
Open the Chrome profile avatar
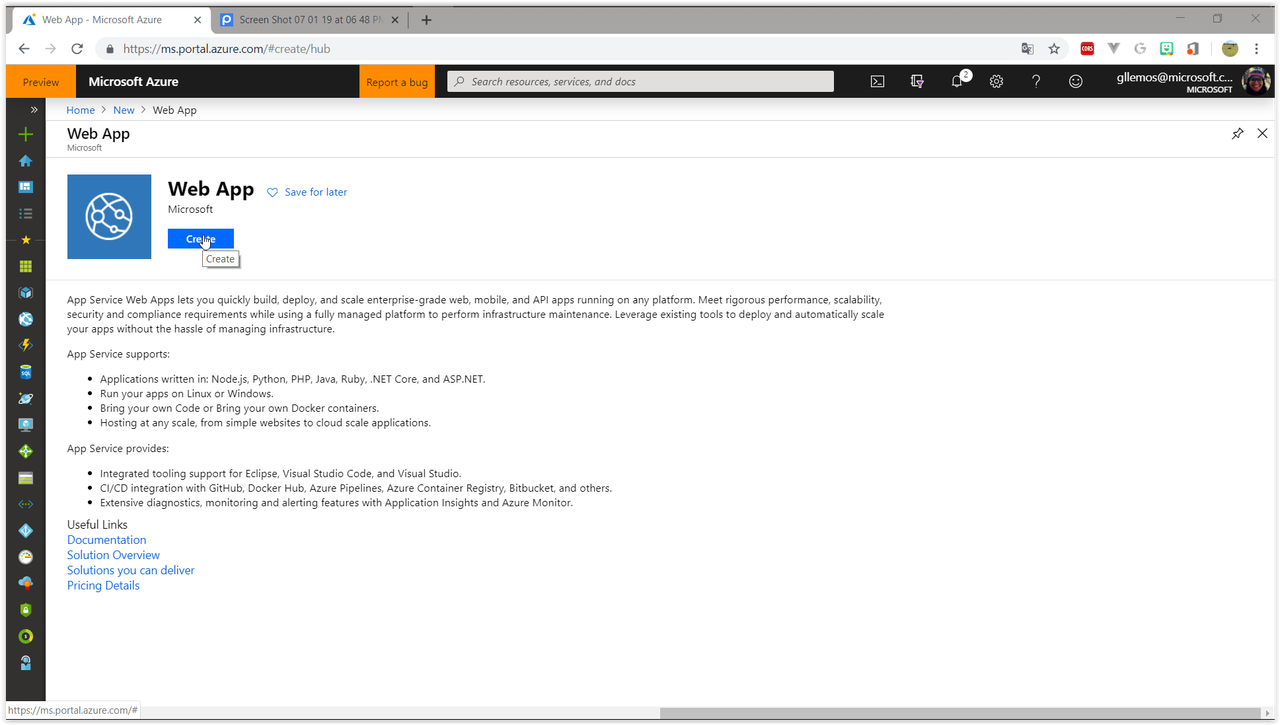[x=1230, y=48]
